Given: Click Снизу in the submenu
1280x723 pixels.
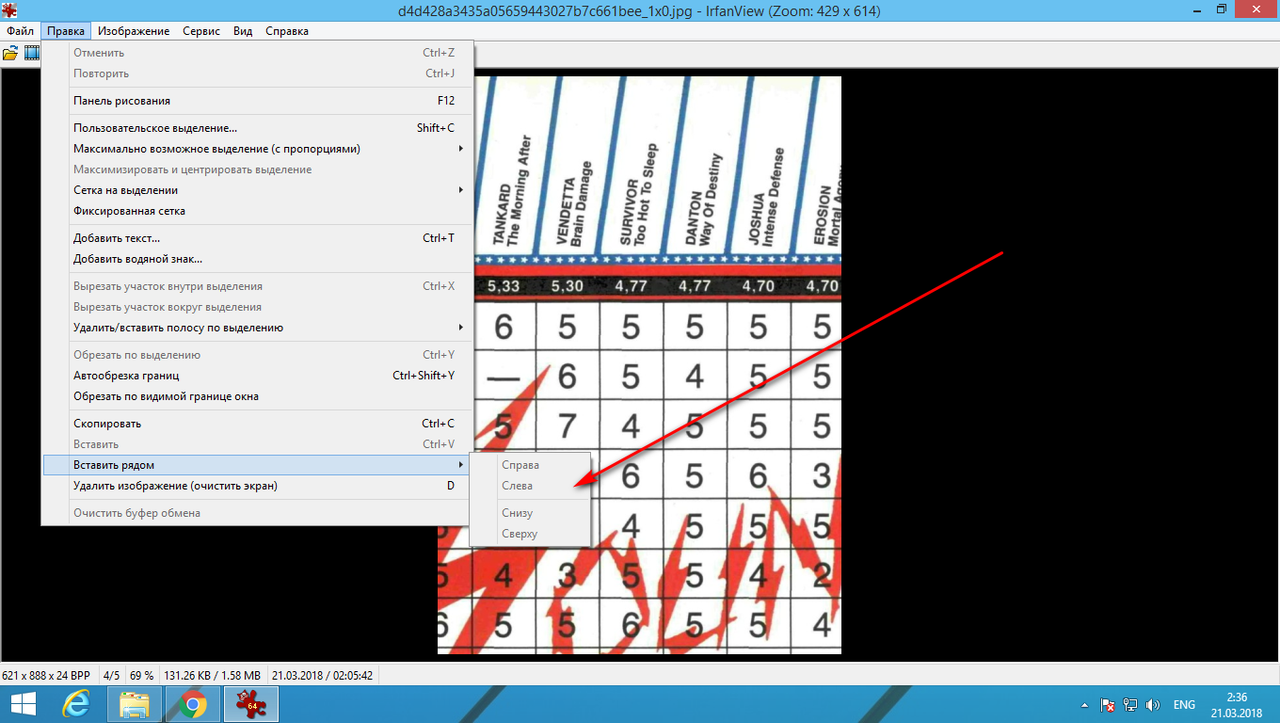Looking at the screenshot, I should pos(531,513).
